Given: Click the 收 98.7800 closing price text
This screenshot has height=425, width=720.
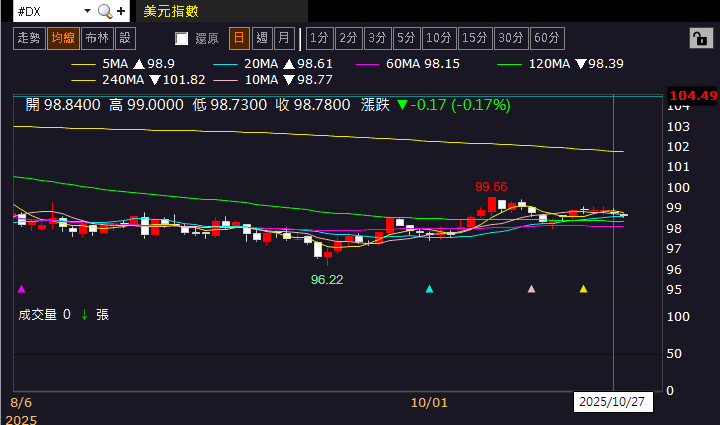Looking at the screenshot, I should click(x=313, y=105).
